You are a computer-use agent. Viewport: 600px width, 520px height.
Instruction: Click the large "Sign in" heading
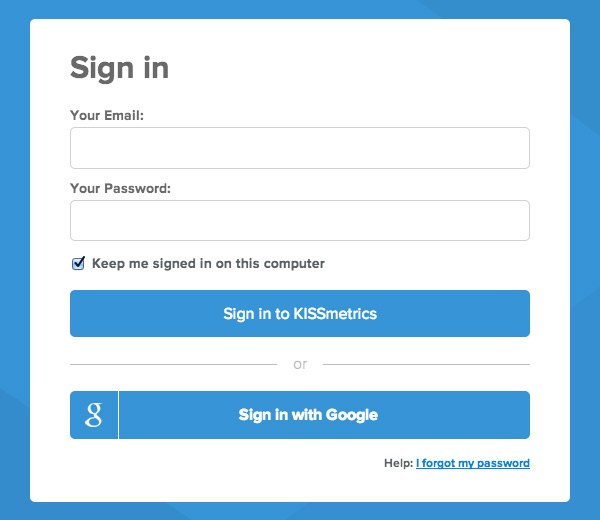click(x=119, y=68)
